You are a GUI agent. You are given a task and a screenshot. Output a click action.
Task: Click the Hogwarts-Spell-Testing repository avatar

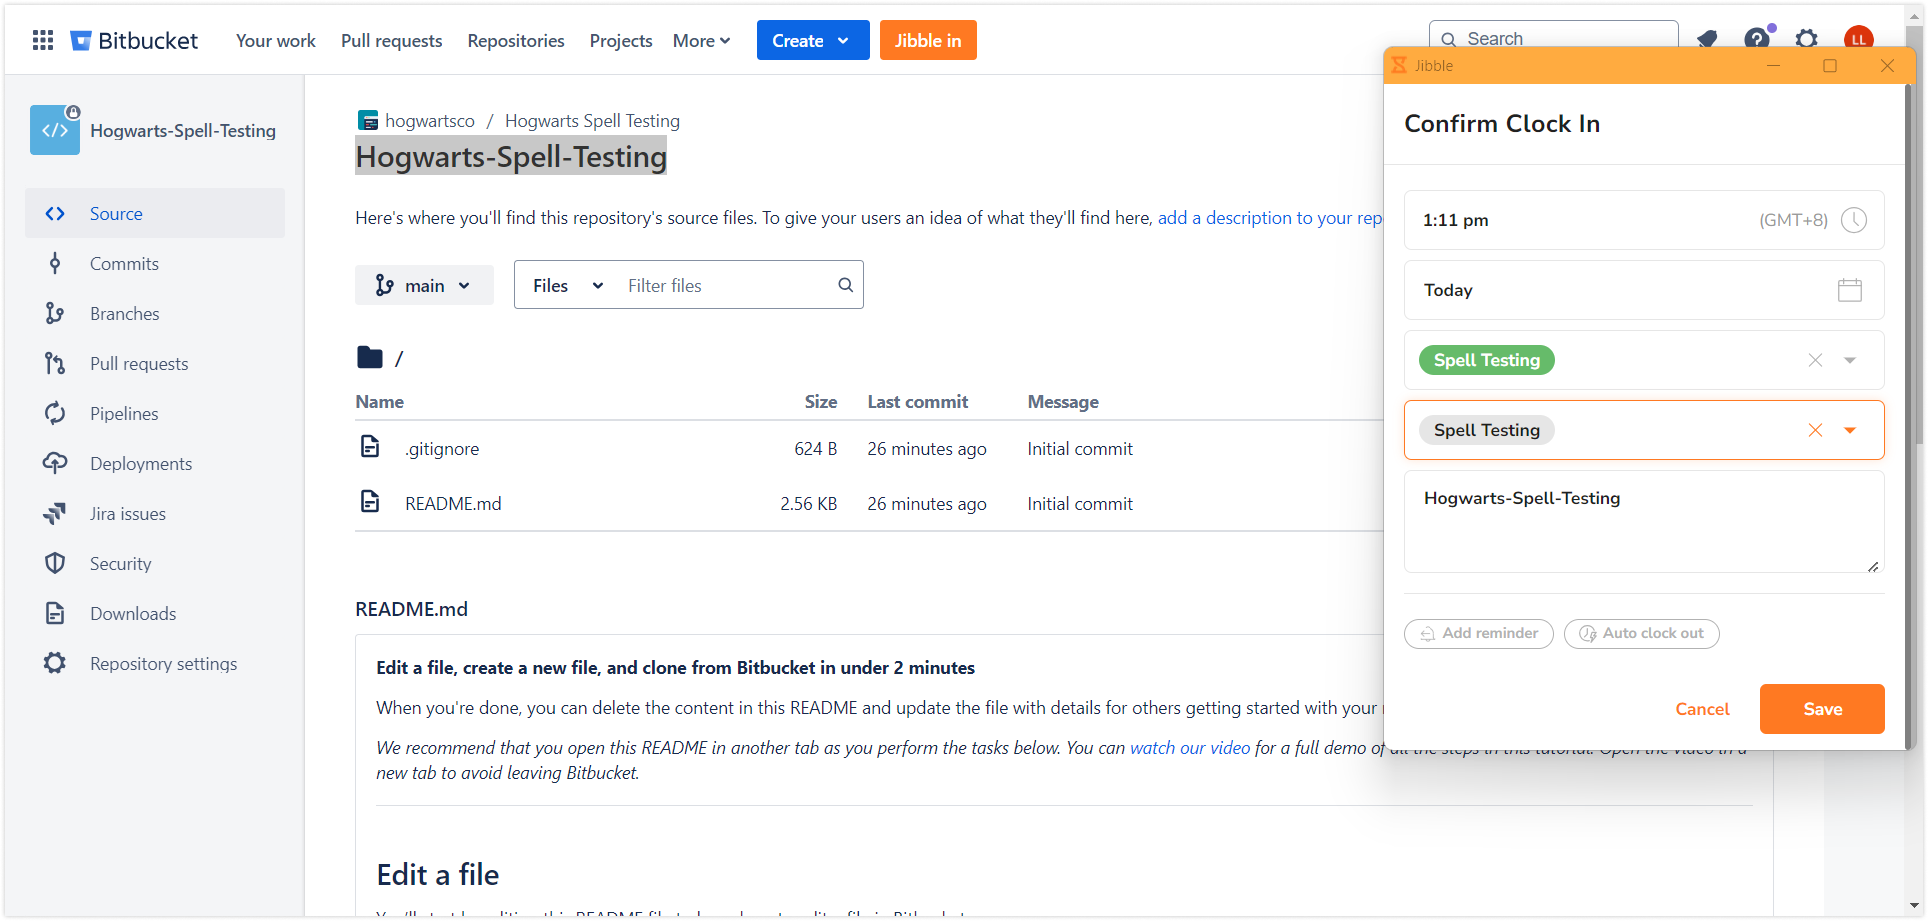click(x=55, y=130)
